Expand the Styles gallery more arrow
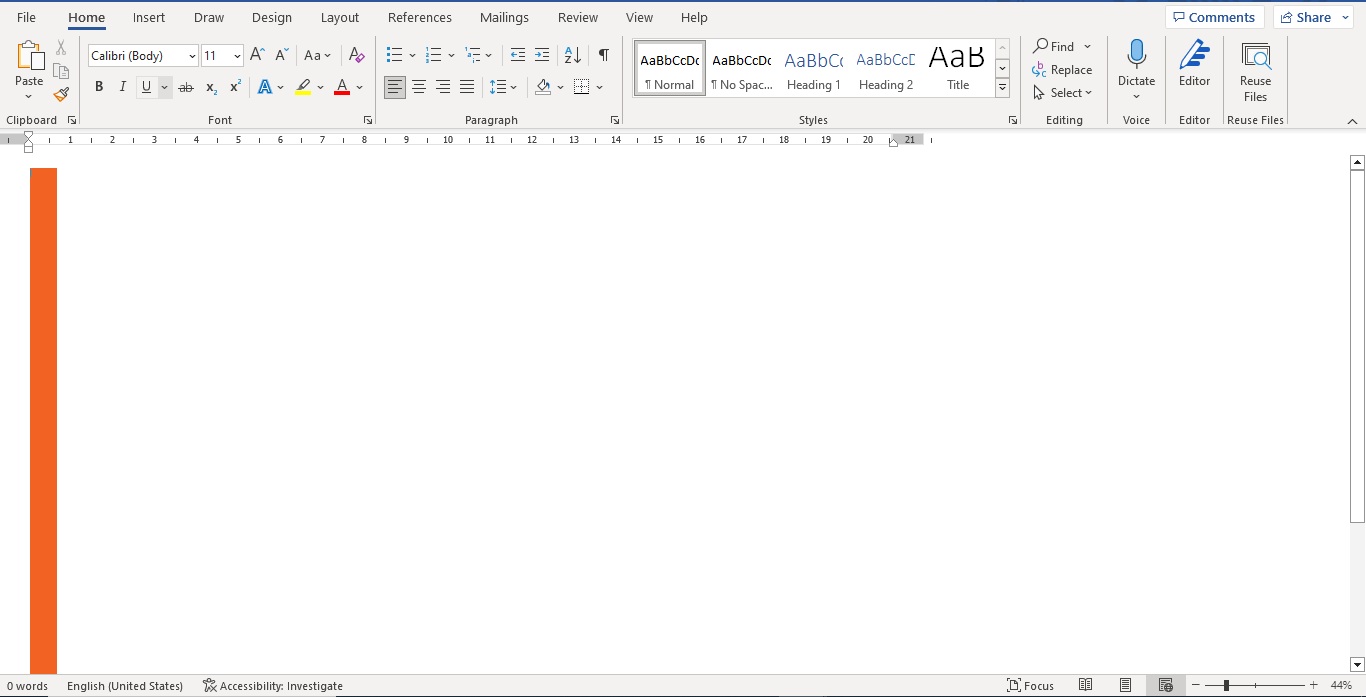This screenshot has height=697, width=1366. pos(1002,88)
